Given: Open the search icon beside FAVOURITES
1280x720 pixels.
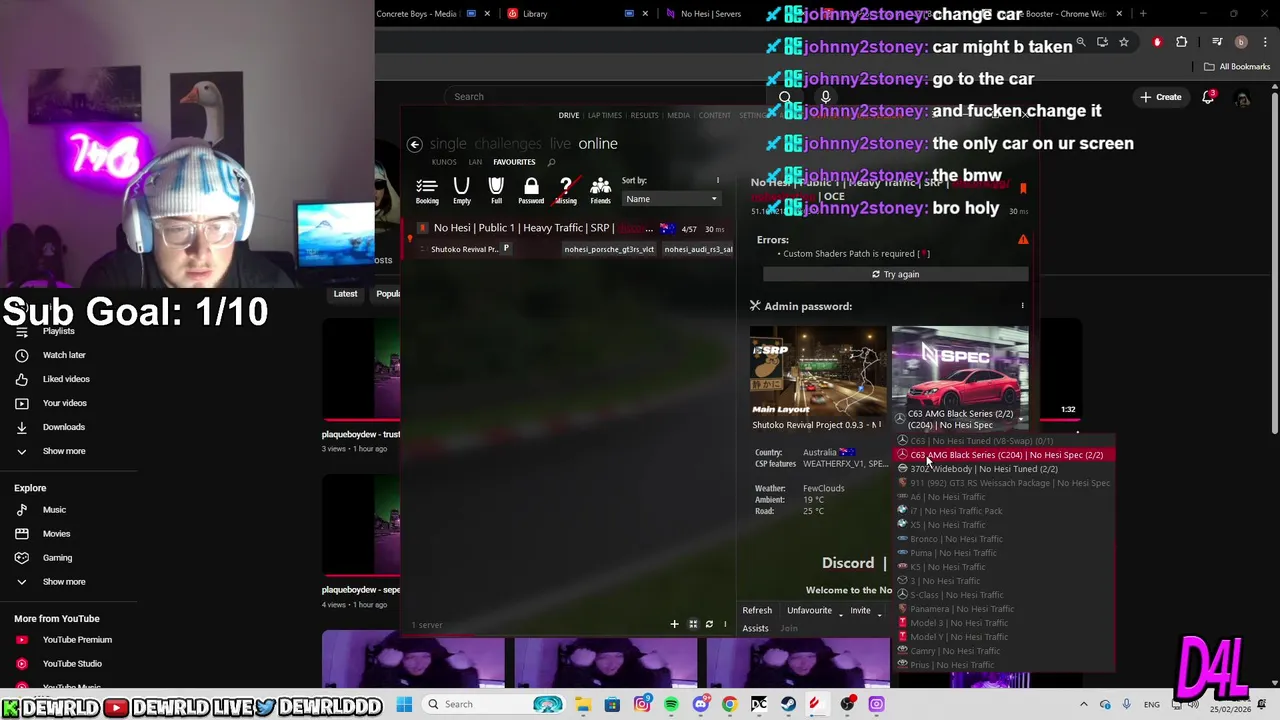Looking at the screenshot, I should point(551,162).
